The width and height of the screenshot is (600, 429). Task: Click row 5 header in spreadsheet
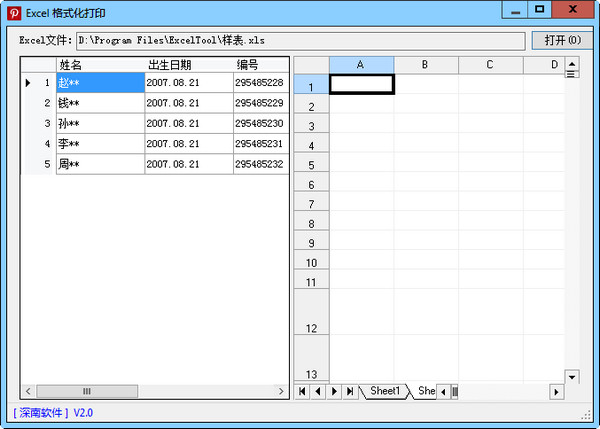point(311,165)
